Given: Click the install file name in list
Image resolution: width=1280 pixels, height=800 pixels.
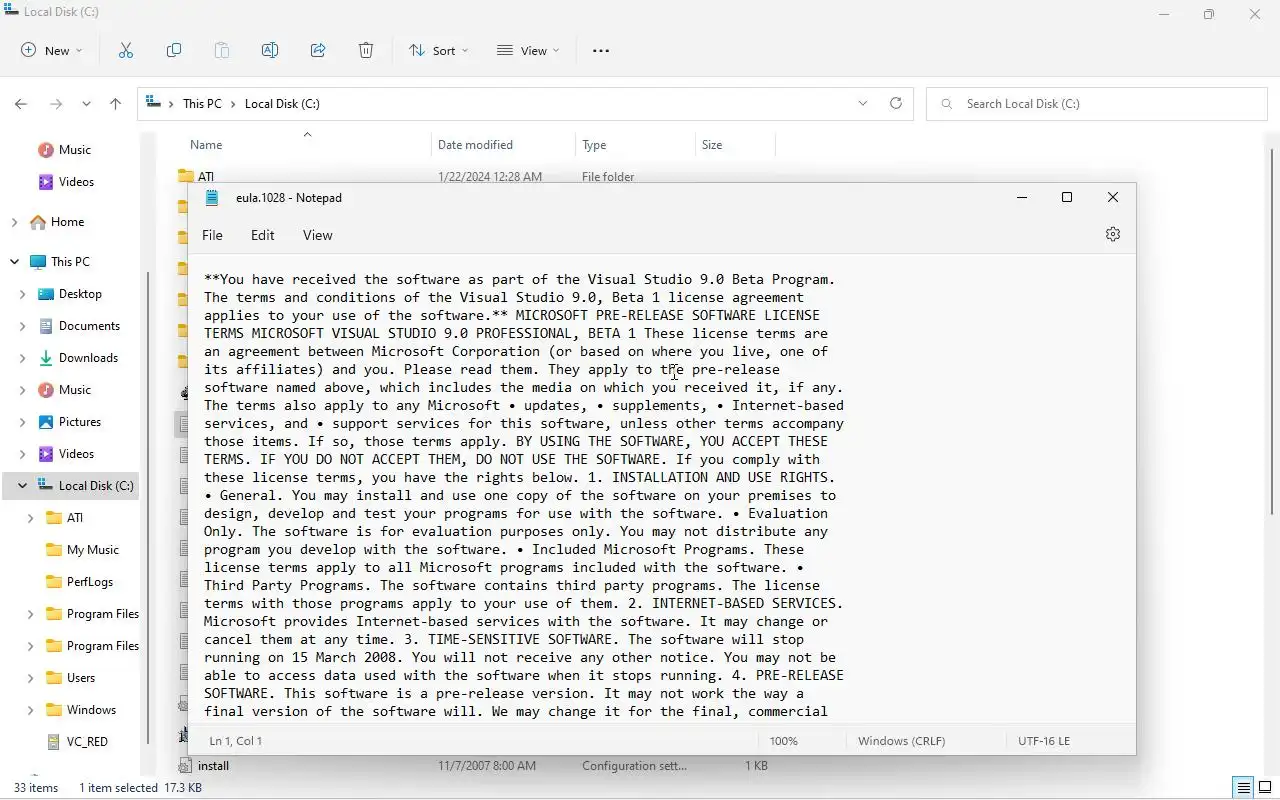Looking at the screenshot, I should (x=213, y=766).
